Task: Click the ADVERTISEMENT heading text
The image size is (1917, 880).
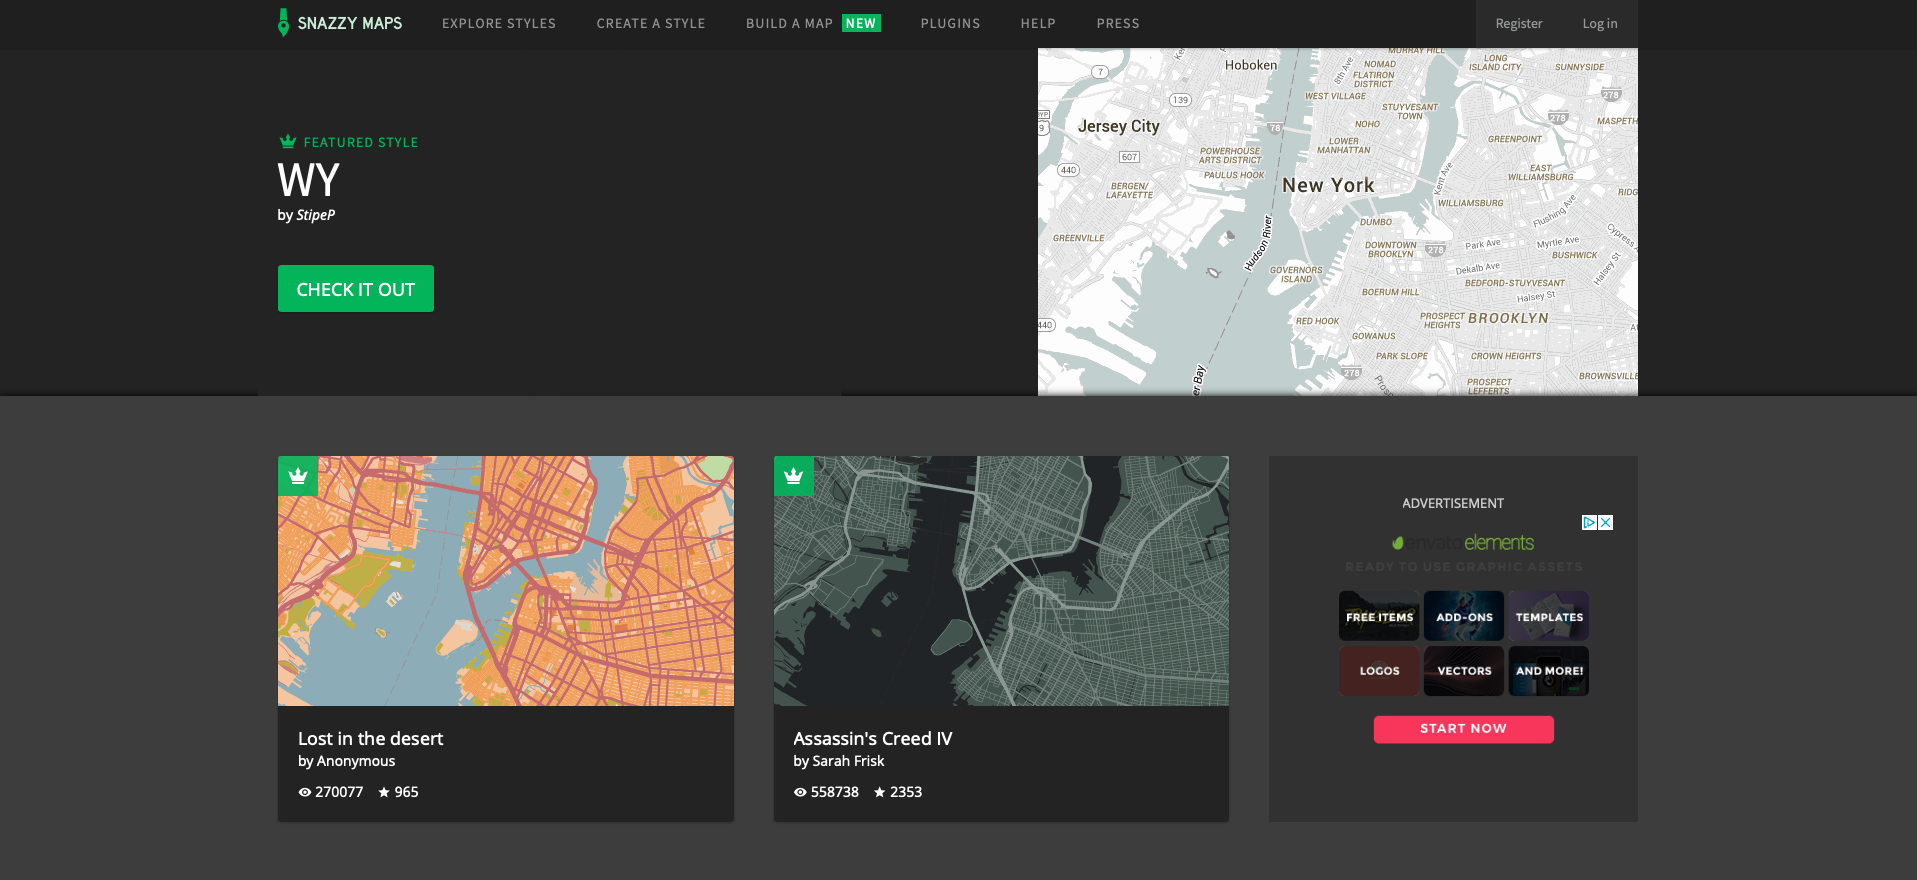Action: 1453,503
